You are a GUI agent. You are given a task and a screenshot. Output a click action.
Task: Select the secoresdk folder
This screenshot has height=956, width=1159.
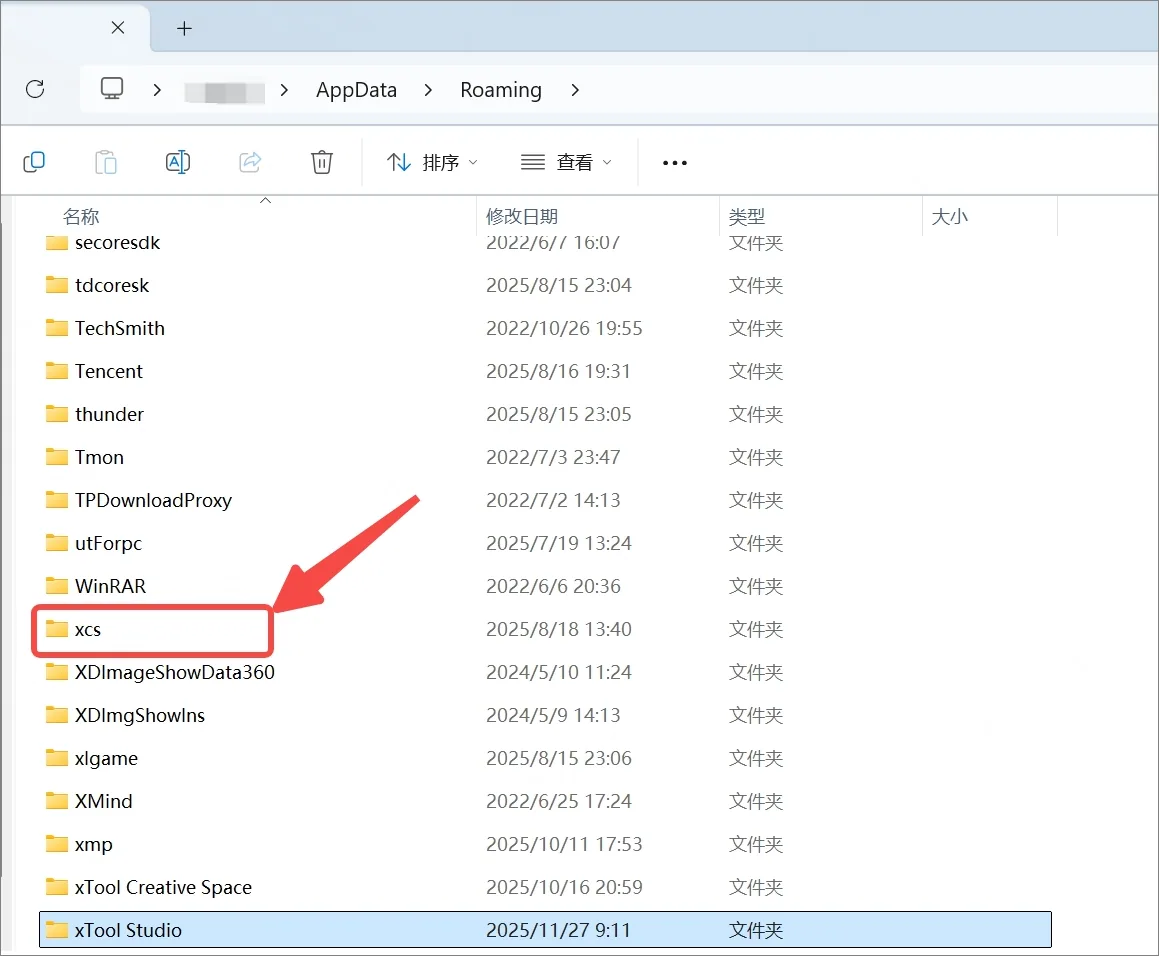(x=545, y=243)
